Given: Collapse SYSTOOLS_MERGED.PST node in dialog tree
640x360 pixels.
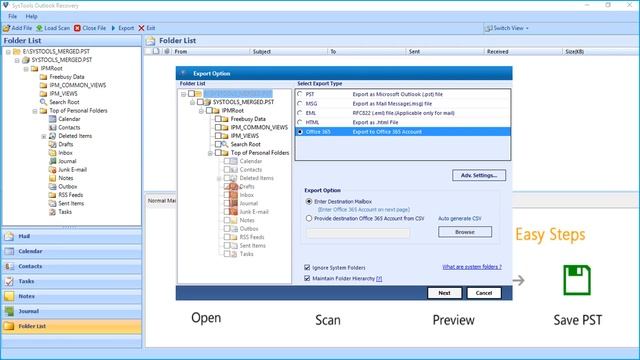Looking at the screenshot, I should (192, 102).
